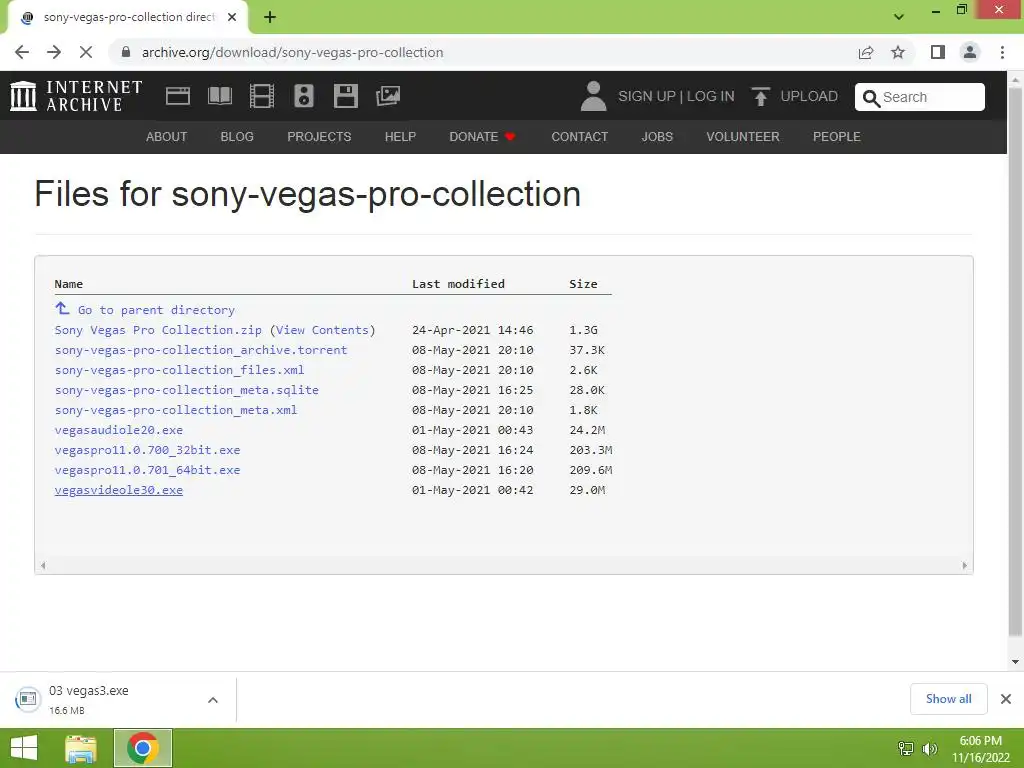Image resolution: width=1024 pixels, height=768 pixels.
Task: Click the user avatar icon beside Sign Up
Action: tap(593, 96)
